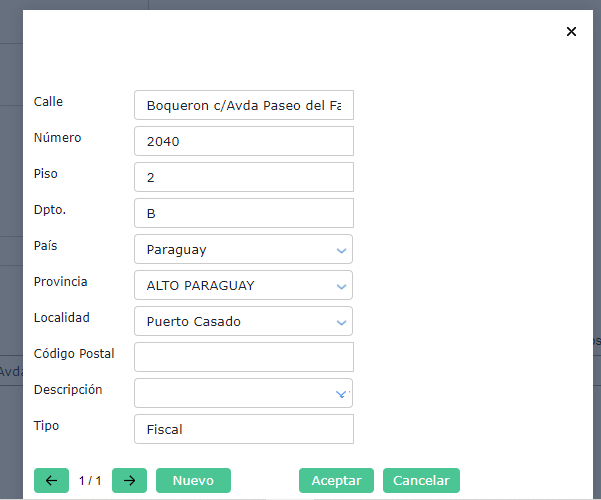
Task: Click the next record arrow button
Action: tap(129, 481)
